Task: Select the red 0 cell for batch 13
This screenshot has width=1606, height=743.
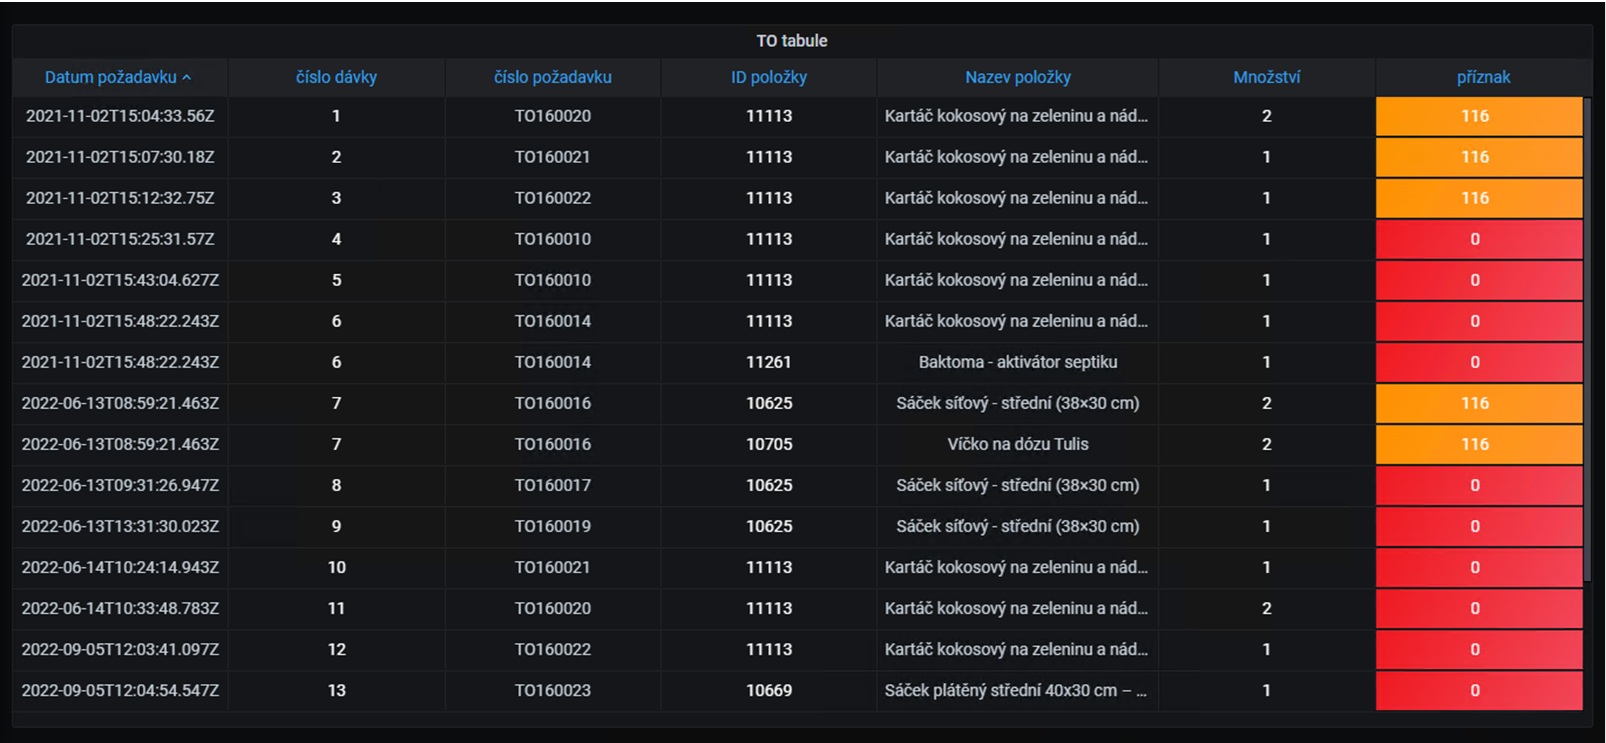Action: 1478,690
